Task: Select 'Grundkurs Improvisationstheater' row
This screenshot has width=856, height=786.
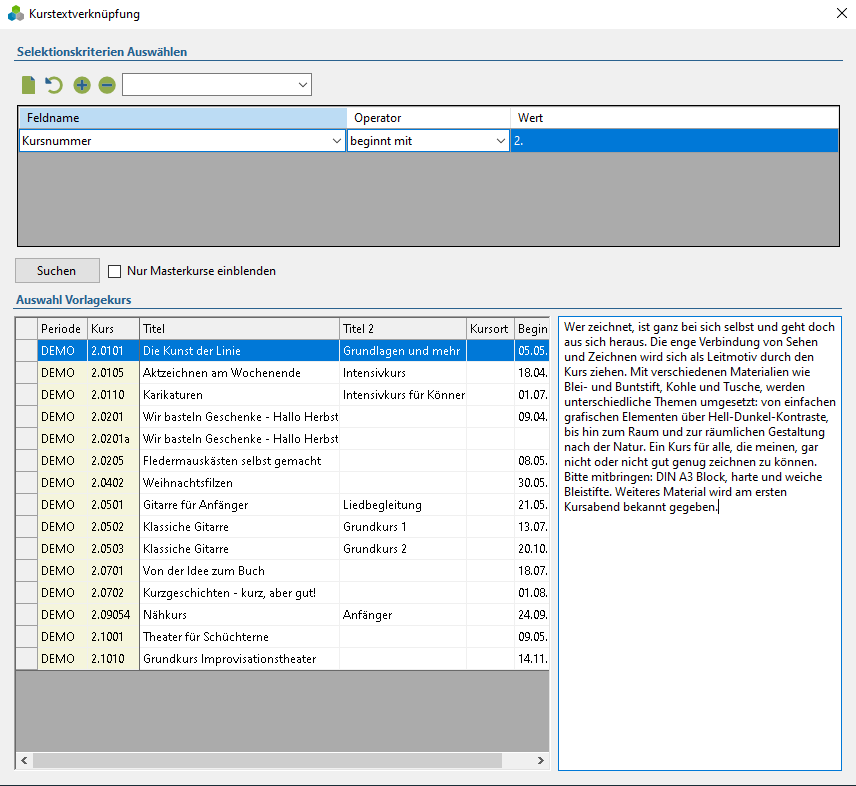Action: pyautogui.click(x=282, y=659)
